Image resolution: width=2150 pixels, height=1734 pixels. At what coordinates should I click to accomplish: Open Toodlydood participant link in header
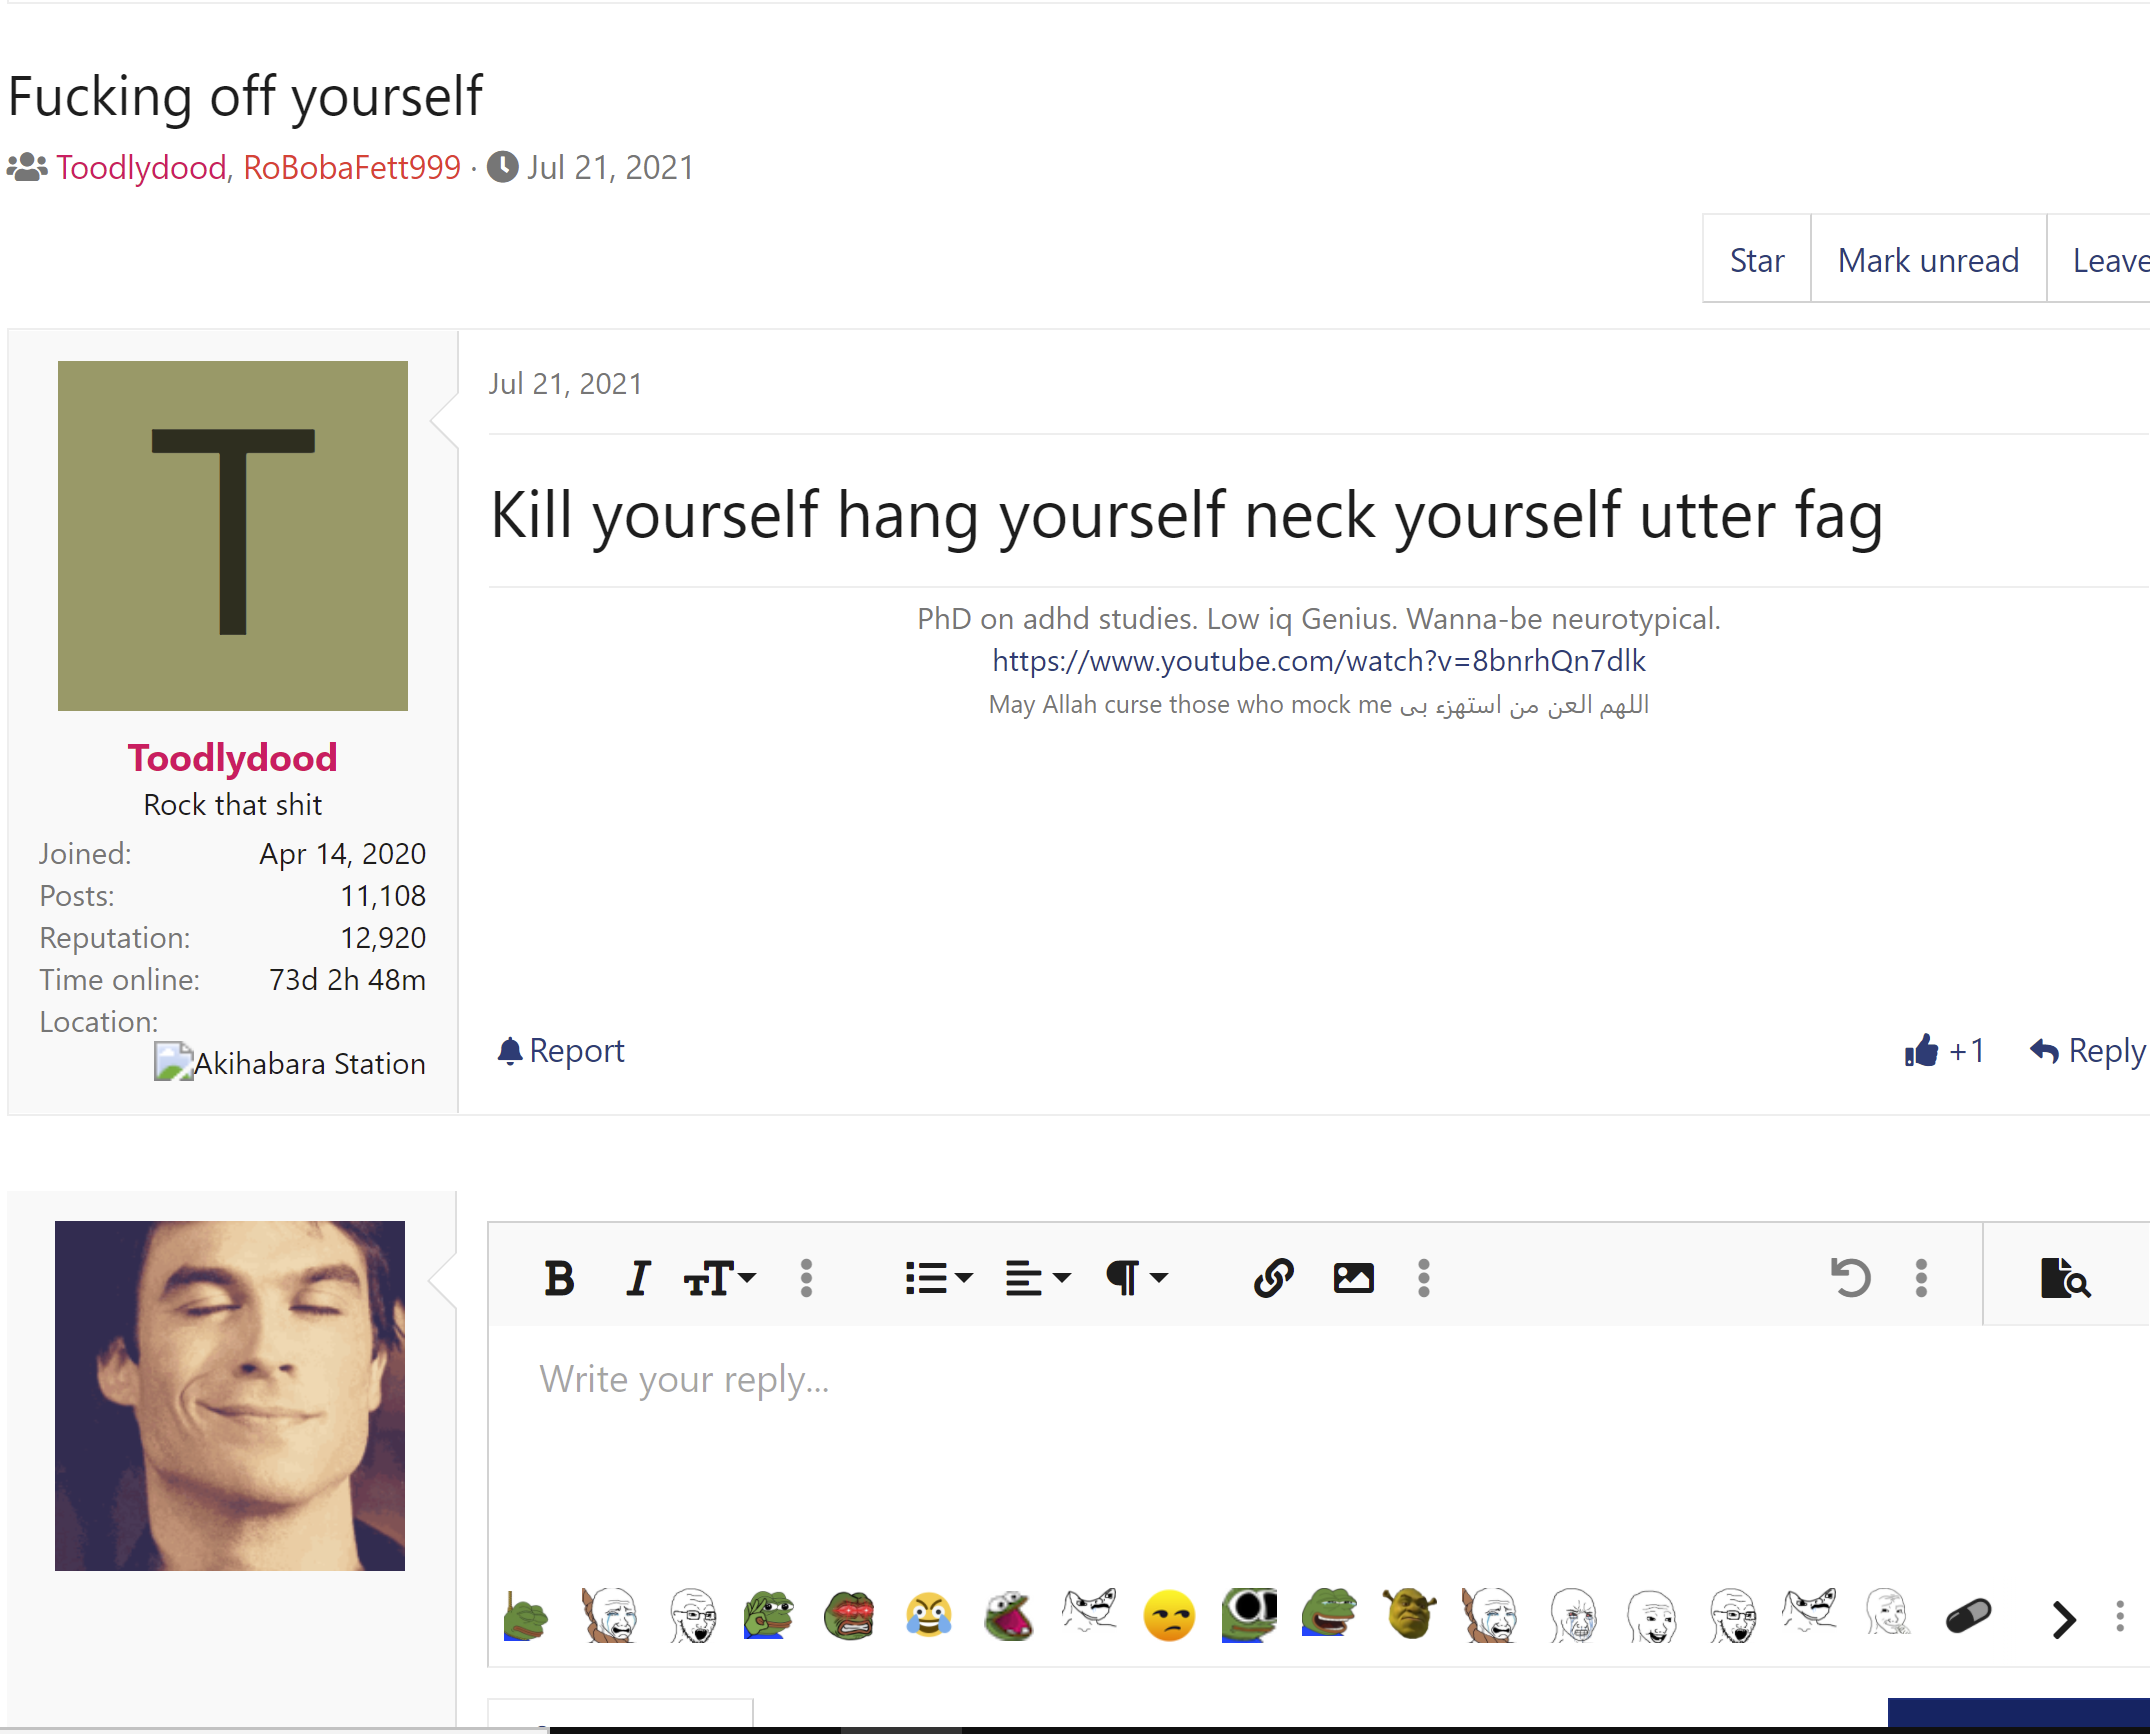141,167
